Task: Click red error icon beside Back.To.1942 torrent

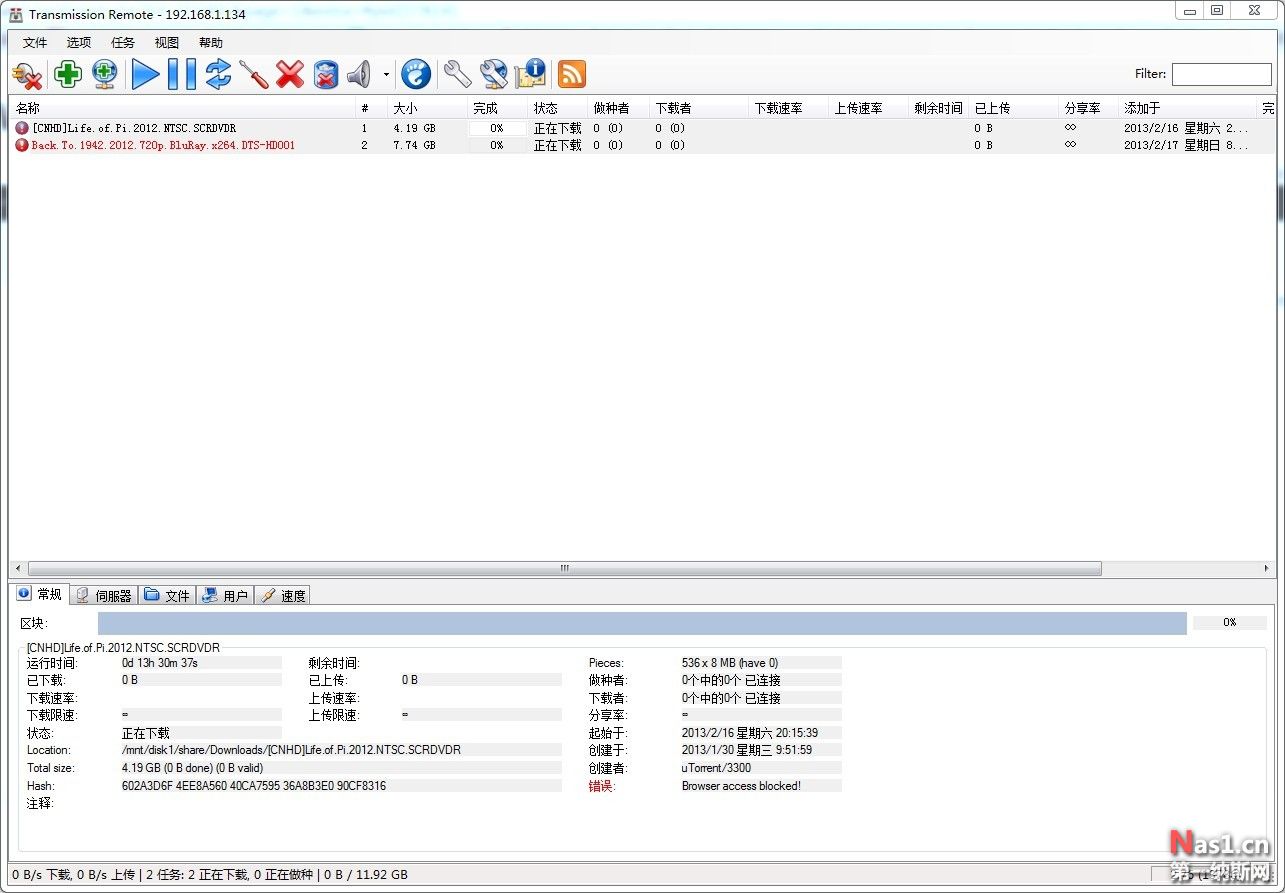Action: pyautogui.click(x=22, y=145)
